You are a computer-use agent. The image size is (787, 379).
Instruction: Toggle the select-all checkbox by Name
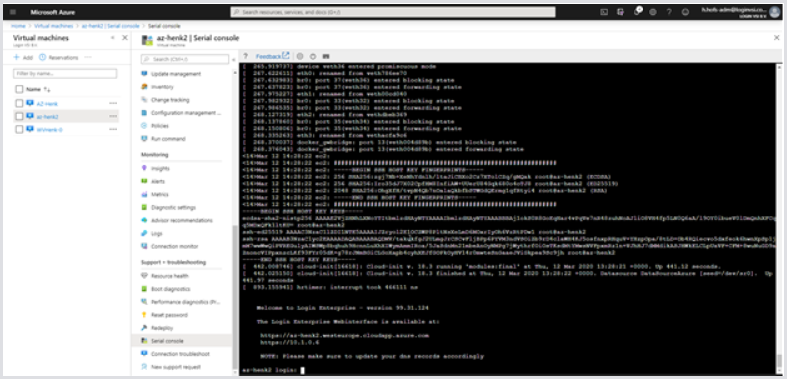19,89
